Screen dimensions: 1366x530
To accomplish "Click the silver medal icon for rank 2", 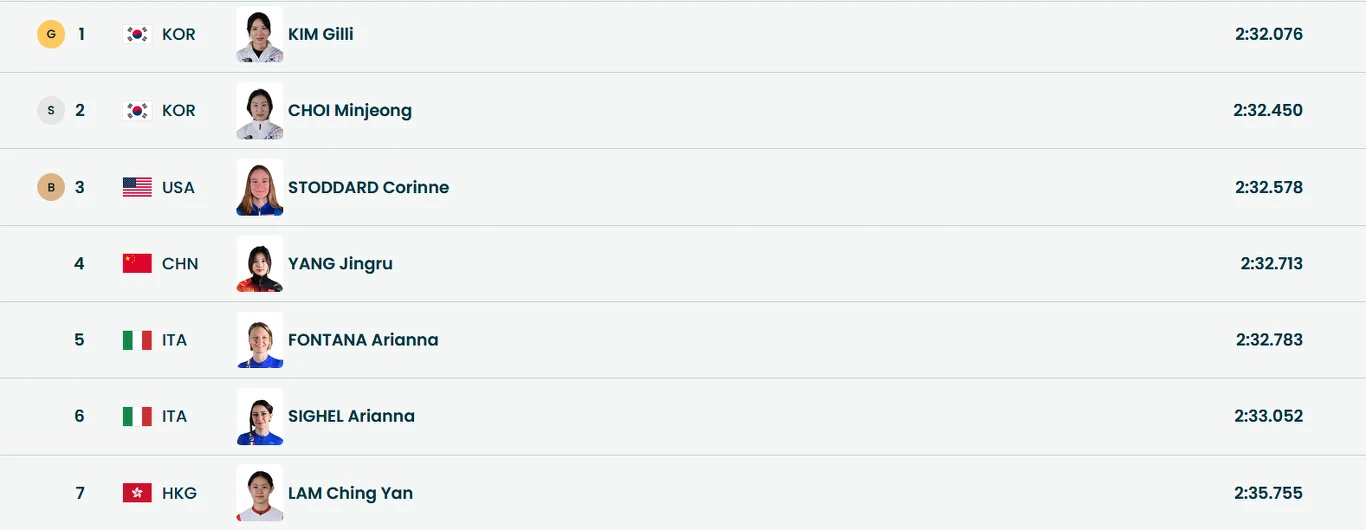I will click(51, 110).
